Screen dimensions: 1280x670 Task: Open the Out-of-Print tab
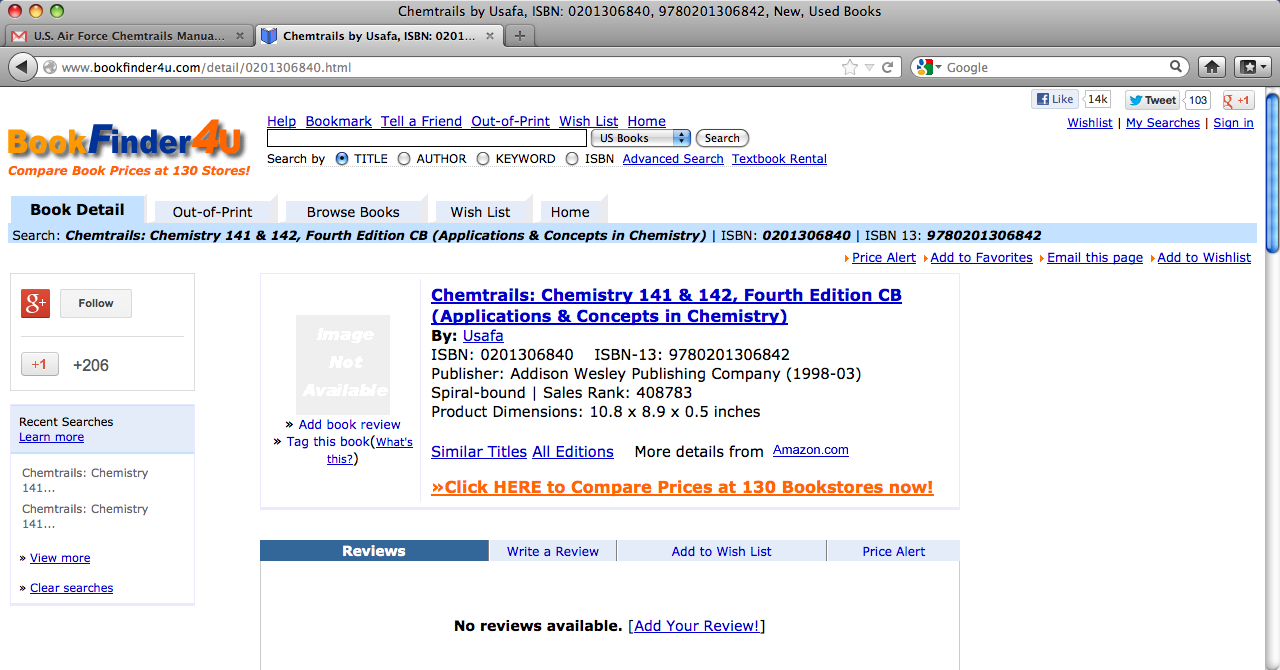212,212
